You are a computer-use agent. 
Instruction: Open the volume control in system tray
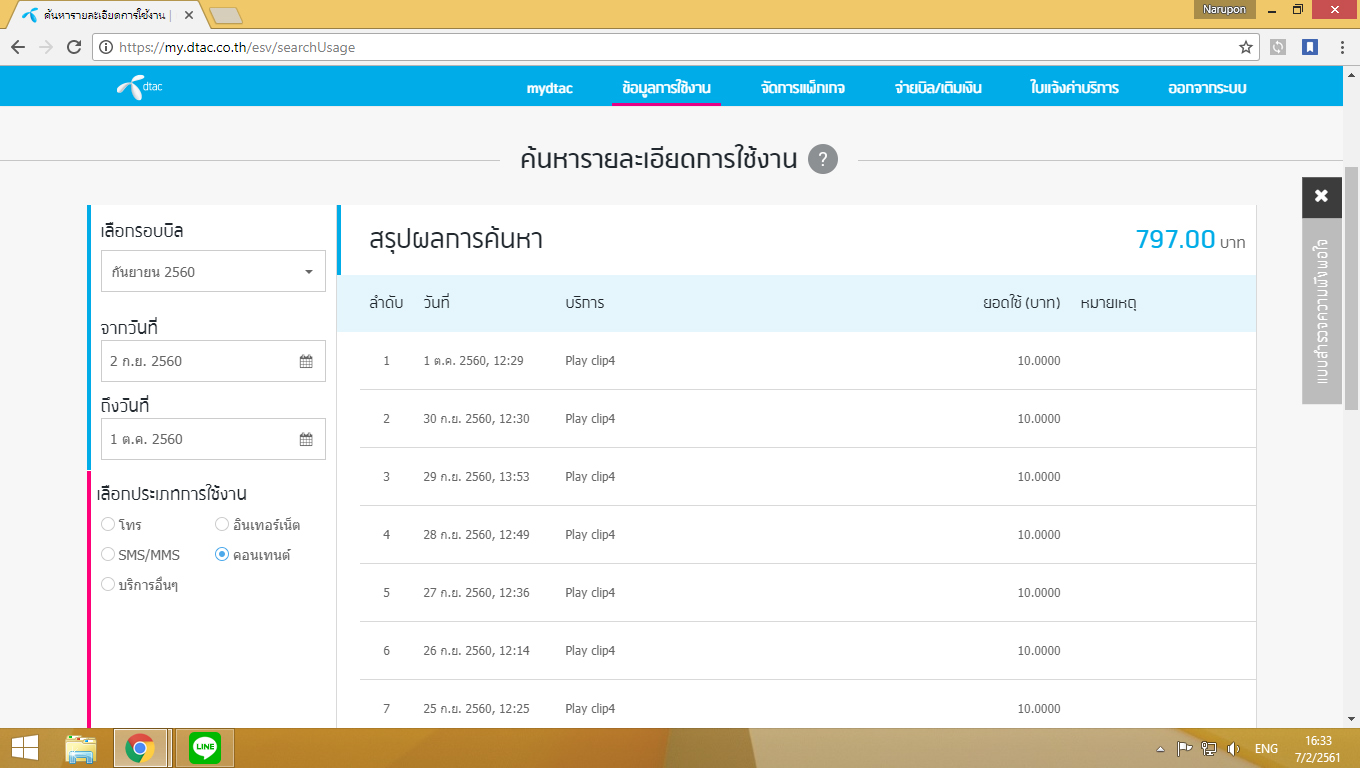[x=1234, y=748]
